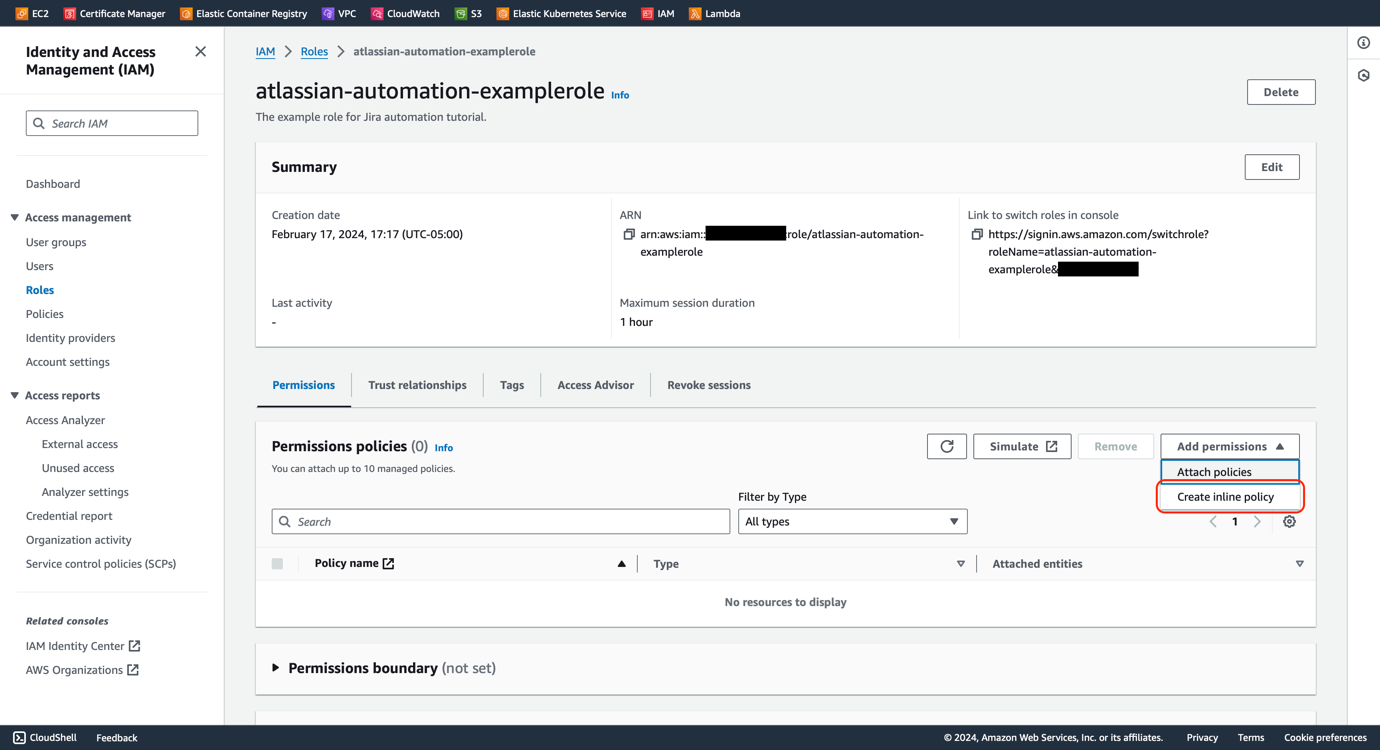Focus the Search IAM field
This screenshot has width=1380, height=750.
112,123
